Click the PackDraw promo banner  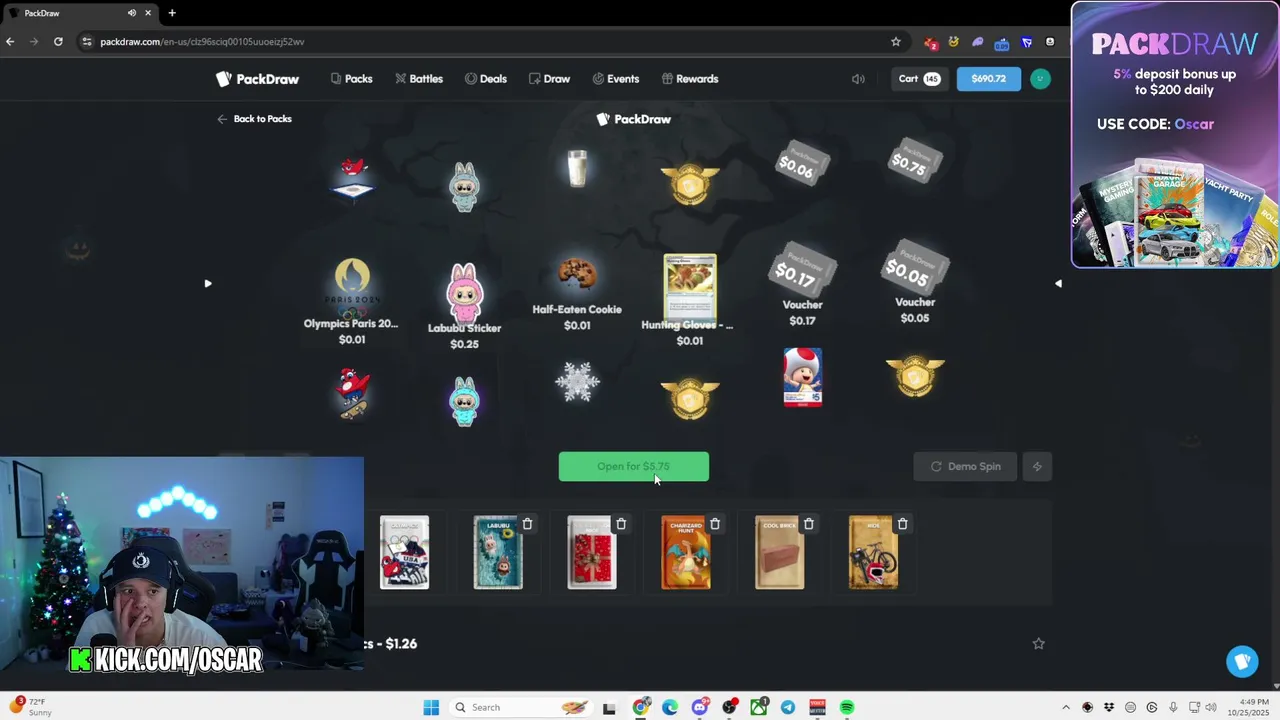1175,135
